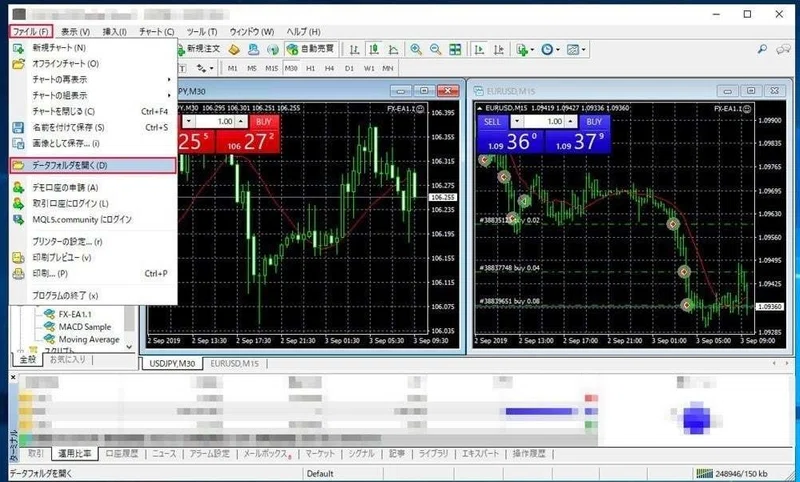Viewport: 800px width, 482px height.
Task: Toggle auto scroll chart icon
Action: click(479, 49)
